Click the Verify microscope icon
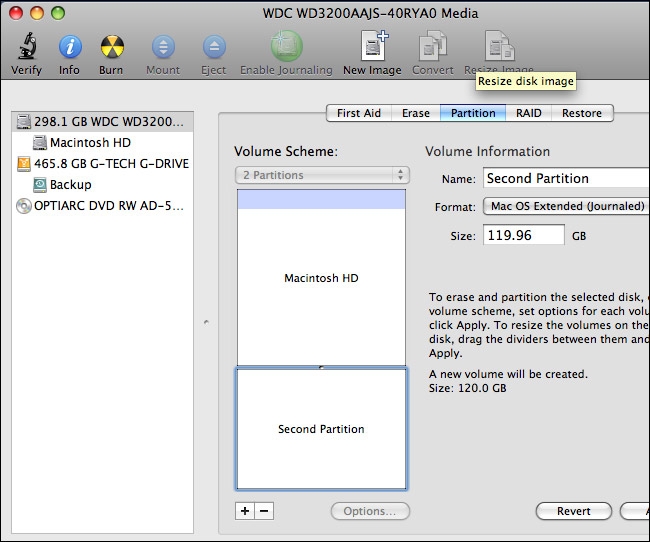650x542 pixels. click(x=27, y=46)
